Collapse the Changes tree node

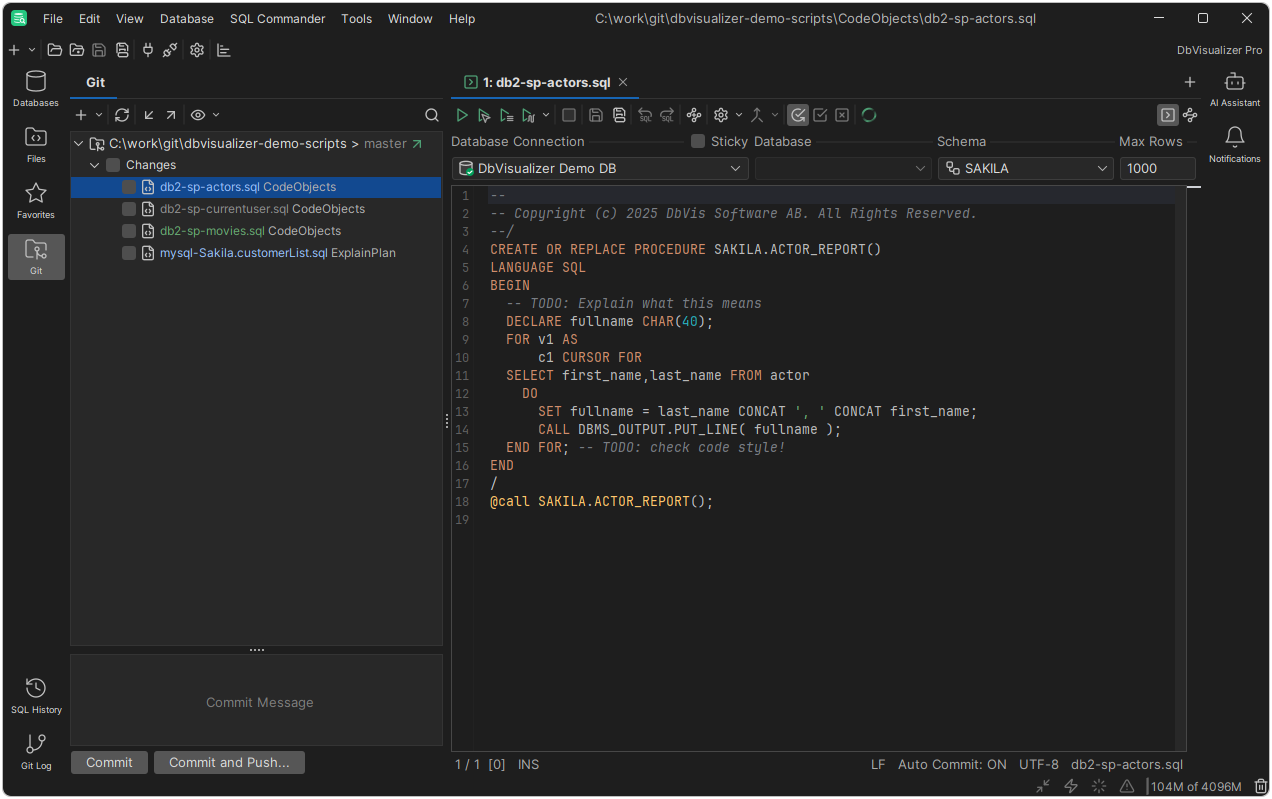point(95,165)
